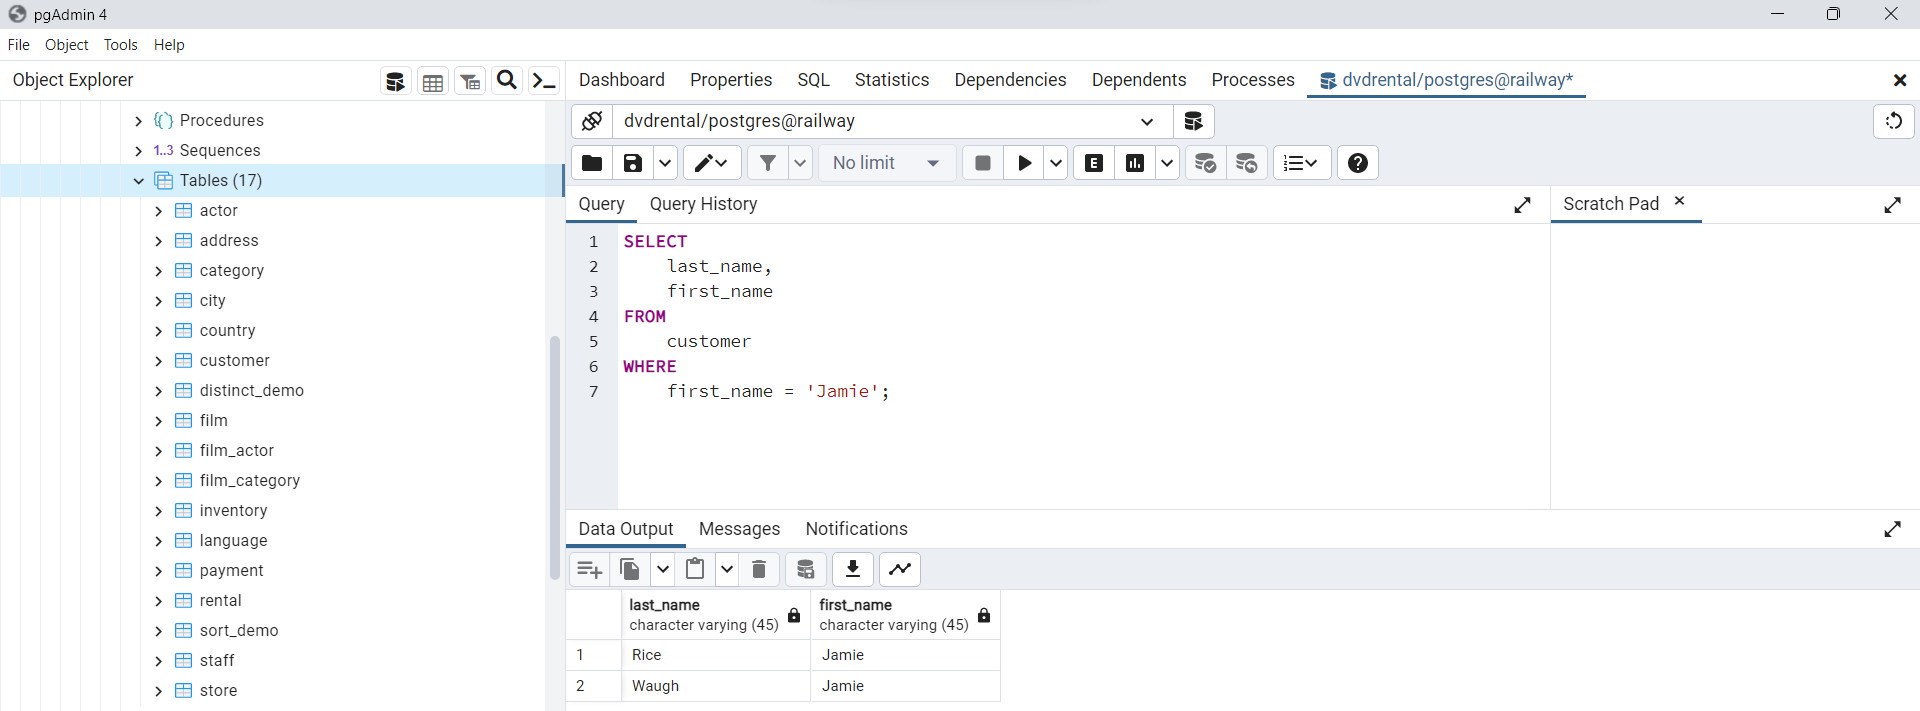The width and height of the screenshot is (1920, 711).
Task: Open the Object menu
Action: pyautogui.click(x=67, y=45)
